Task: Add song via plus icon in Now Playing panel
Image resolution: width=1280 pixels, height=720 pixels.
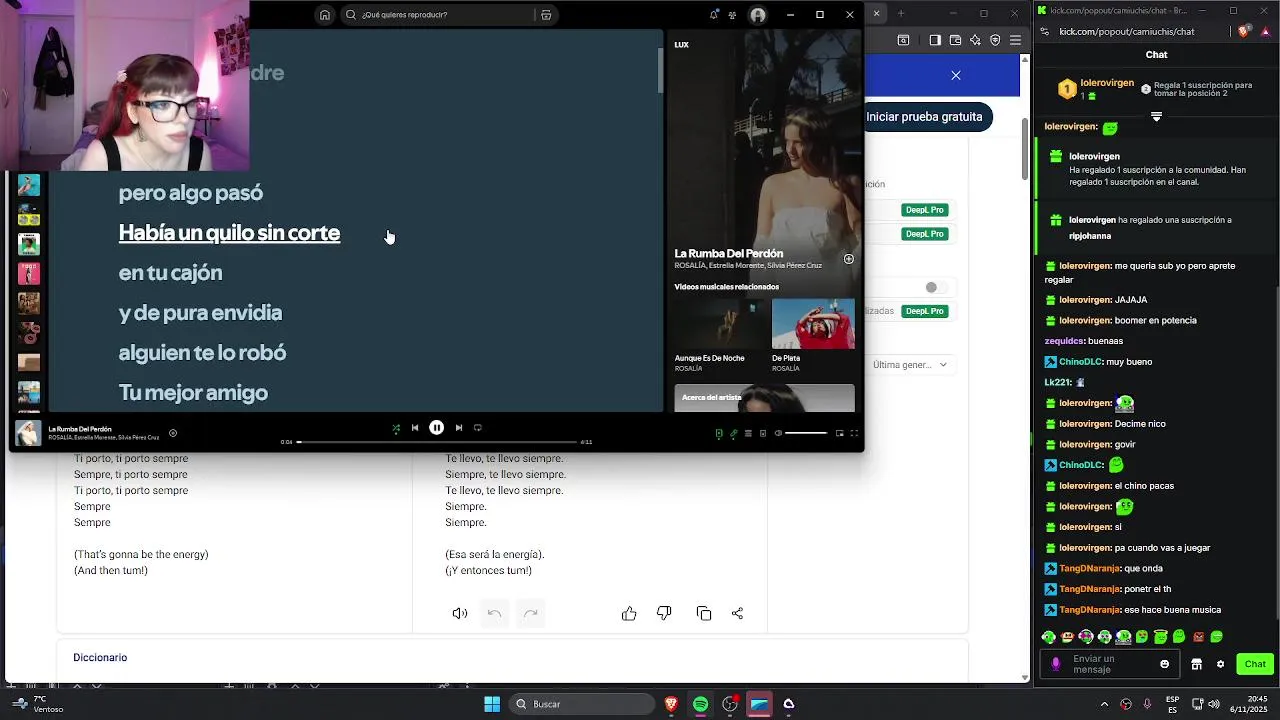Action: tap(848, 259)
